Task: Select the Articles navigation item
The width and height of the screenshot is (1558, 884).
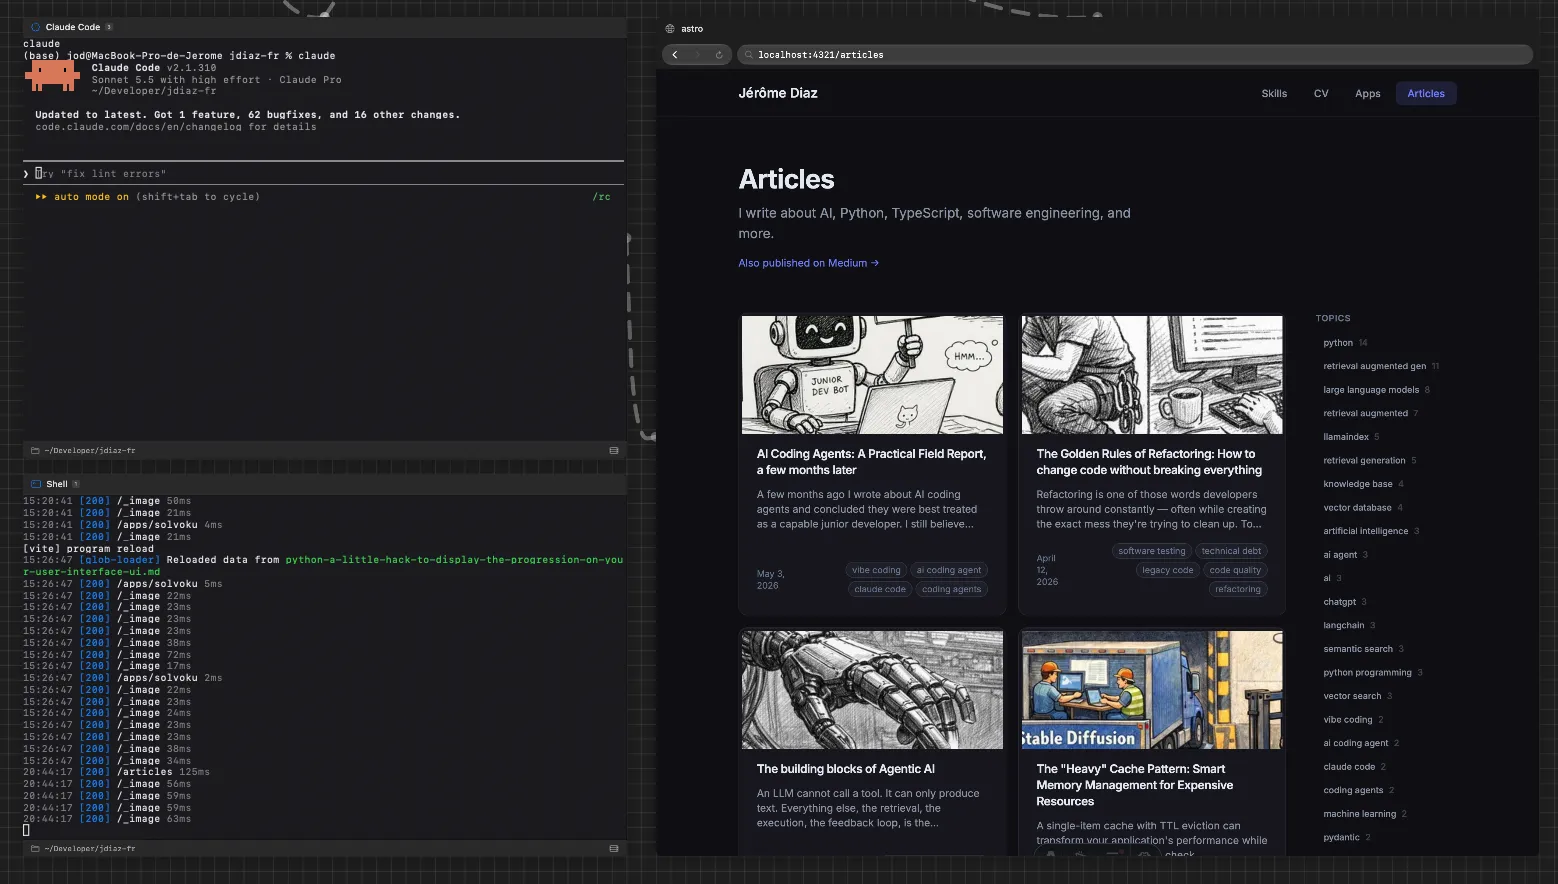Action: (x=1426, y=94)
